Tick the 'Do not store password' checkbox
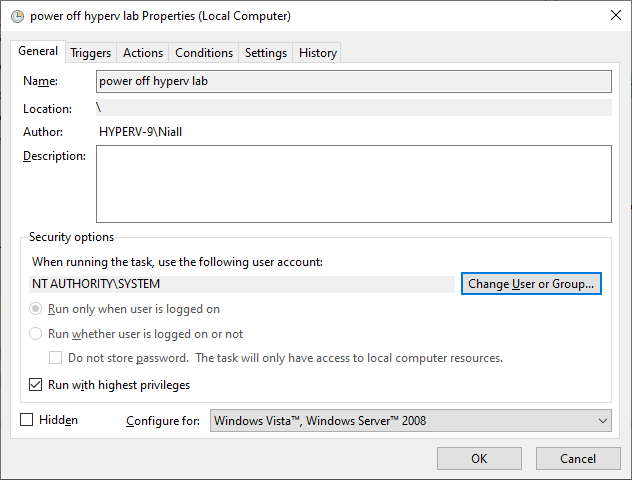The image size is (632, 480). tap(55, 357)
